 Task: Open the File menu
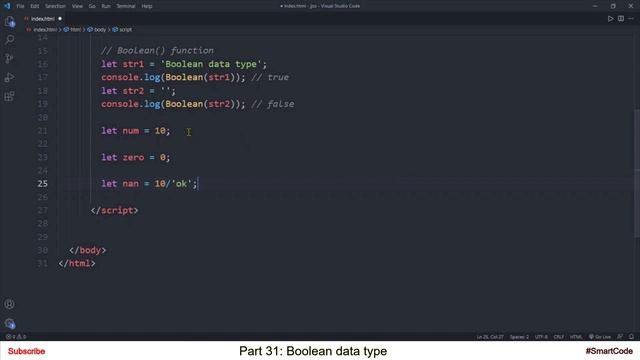[20, 6]
